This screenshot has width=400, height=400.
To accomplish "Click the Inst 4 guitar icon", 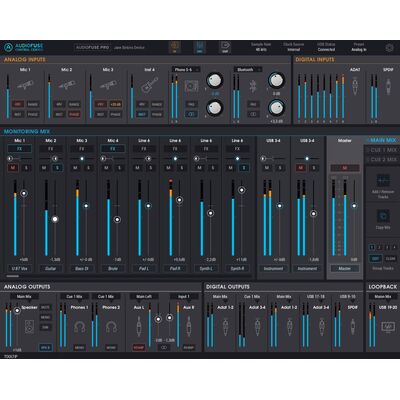I will 150,85.
